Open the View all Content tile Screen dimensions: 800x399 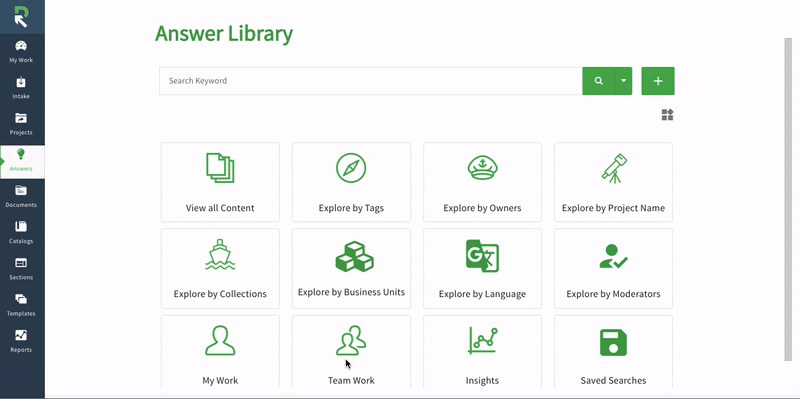pyautogui.click(x=220, y=182)
